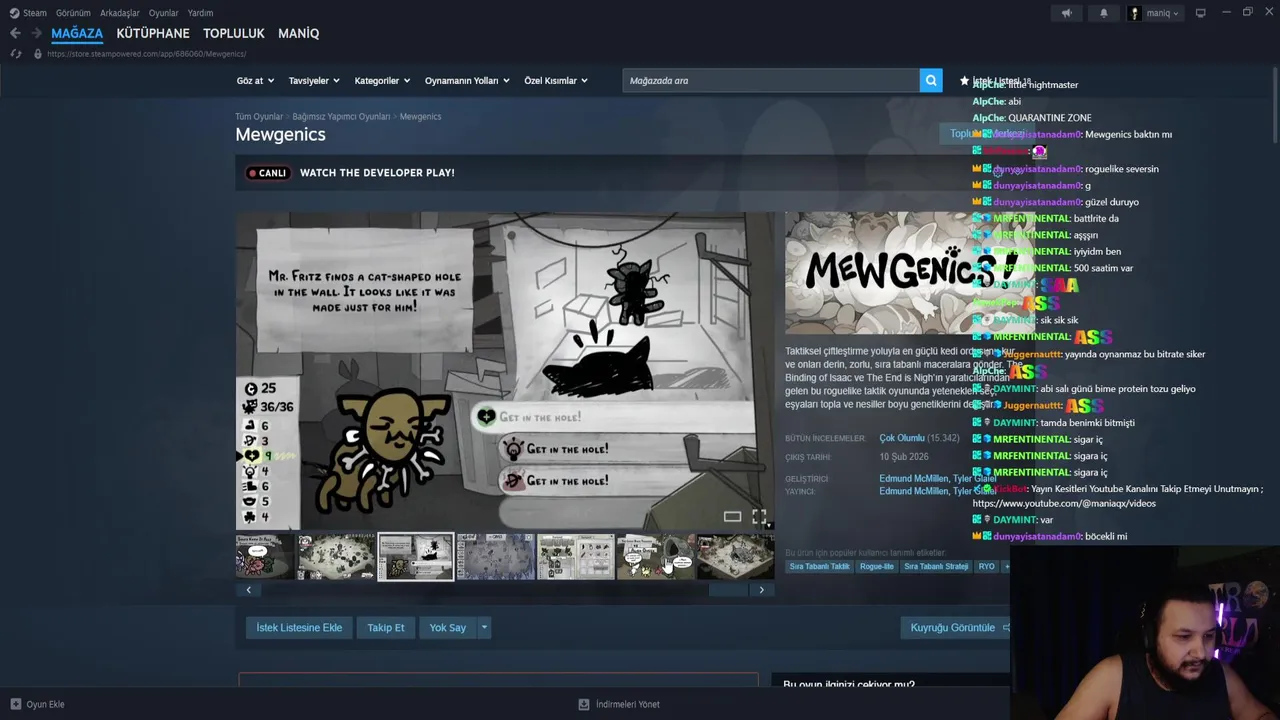1280x720 pixels.
Task: Open the MANİQ profile tab
Action: click(x=299, y=33)
